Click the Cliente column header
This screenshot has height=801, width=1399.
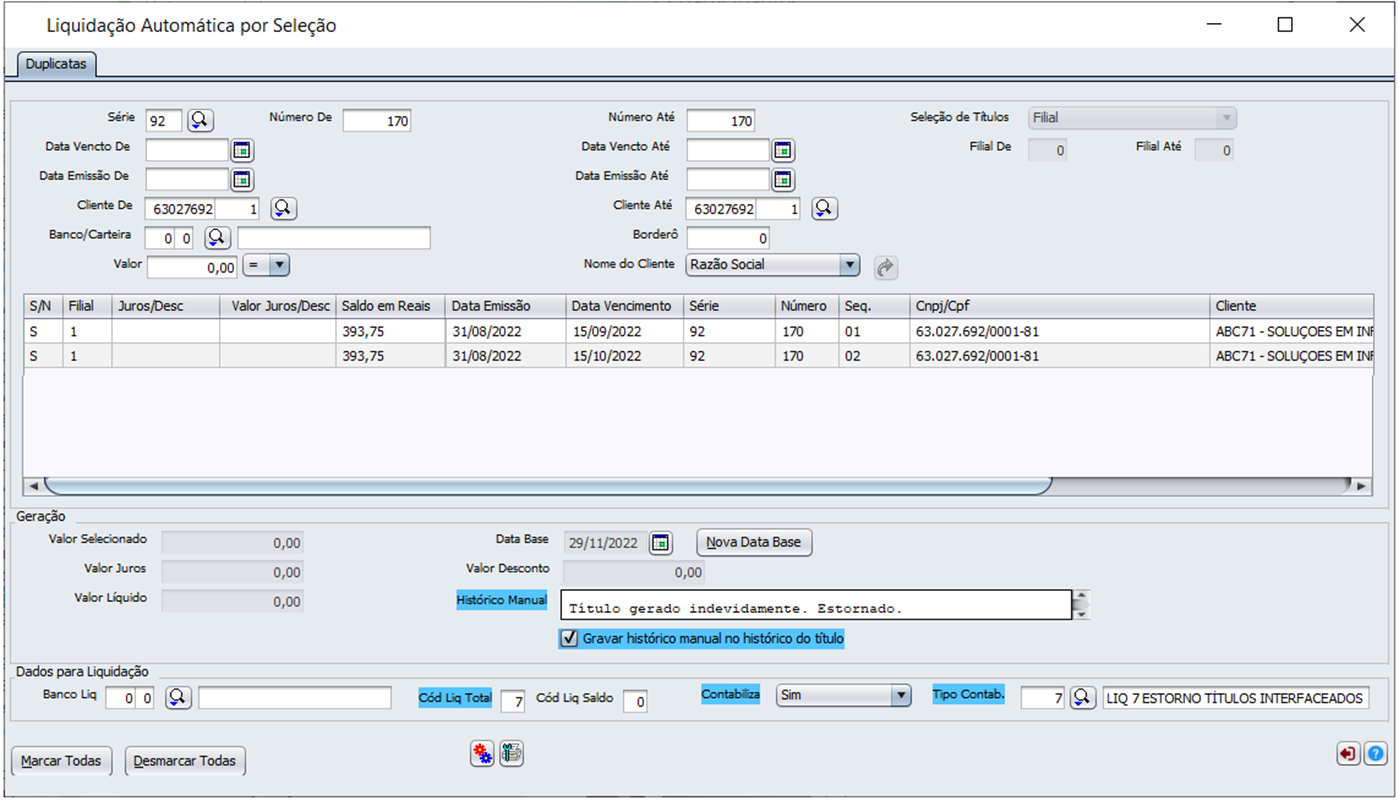pos(1291,306)
